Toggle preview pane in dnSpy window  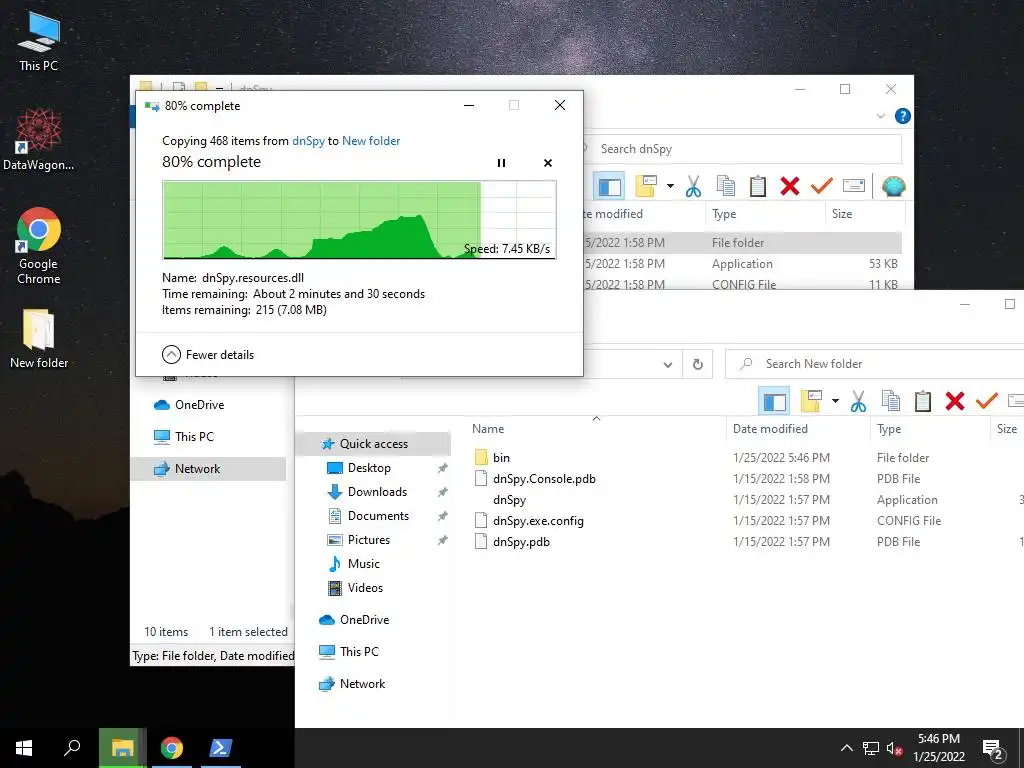609,187
